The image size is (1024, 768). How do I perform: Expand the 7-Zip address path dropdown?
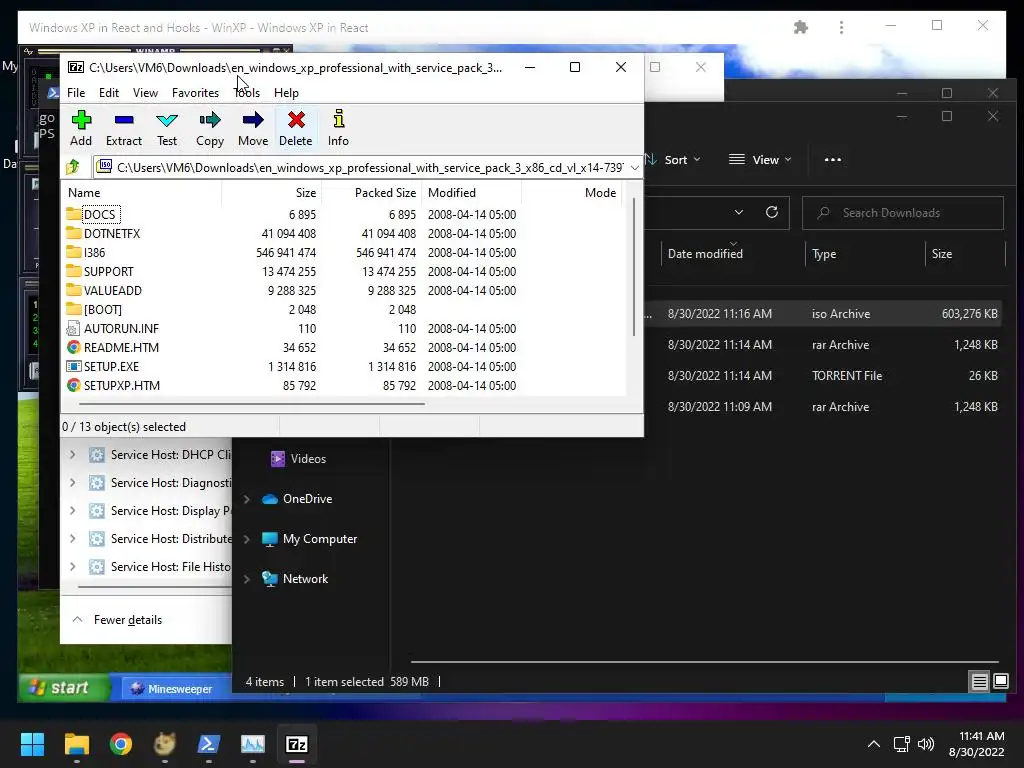[x=634, y=168]
